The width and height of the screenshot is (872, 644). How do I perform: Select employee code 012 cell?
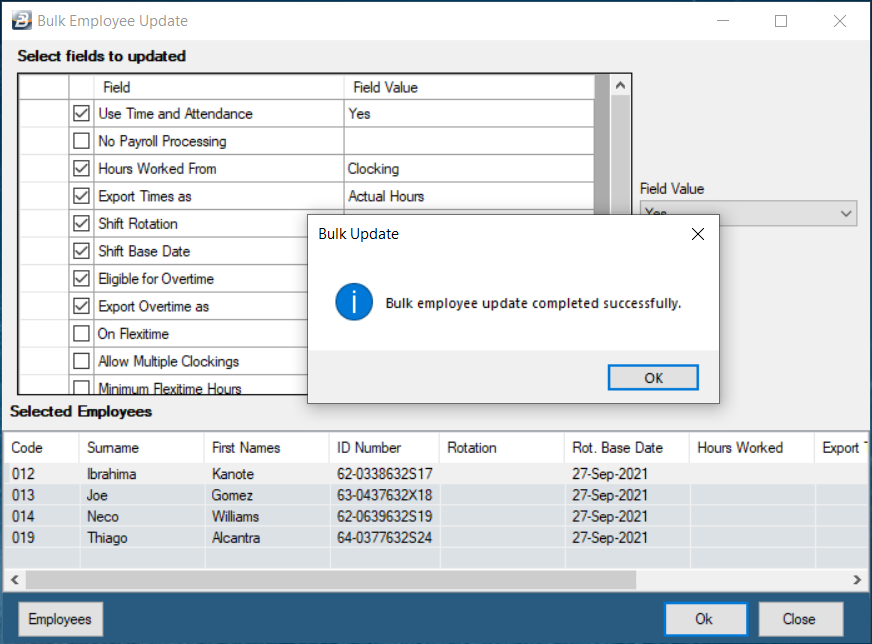pos(42,474)
